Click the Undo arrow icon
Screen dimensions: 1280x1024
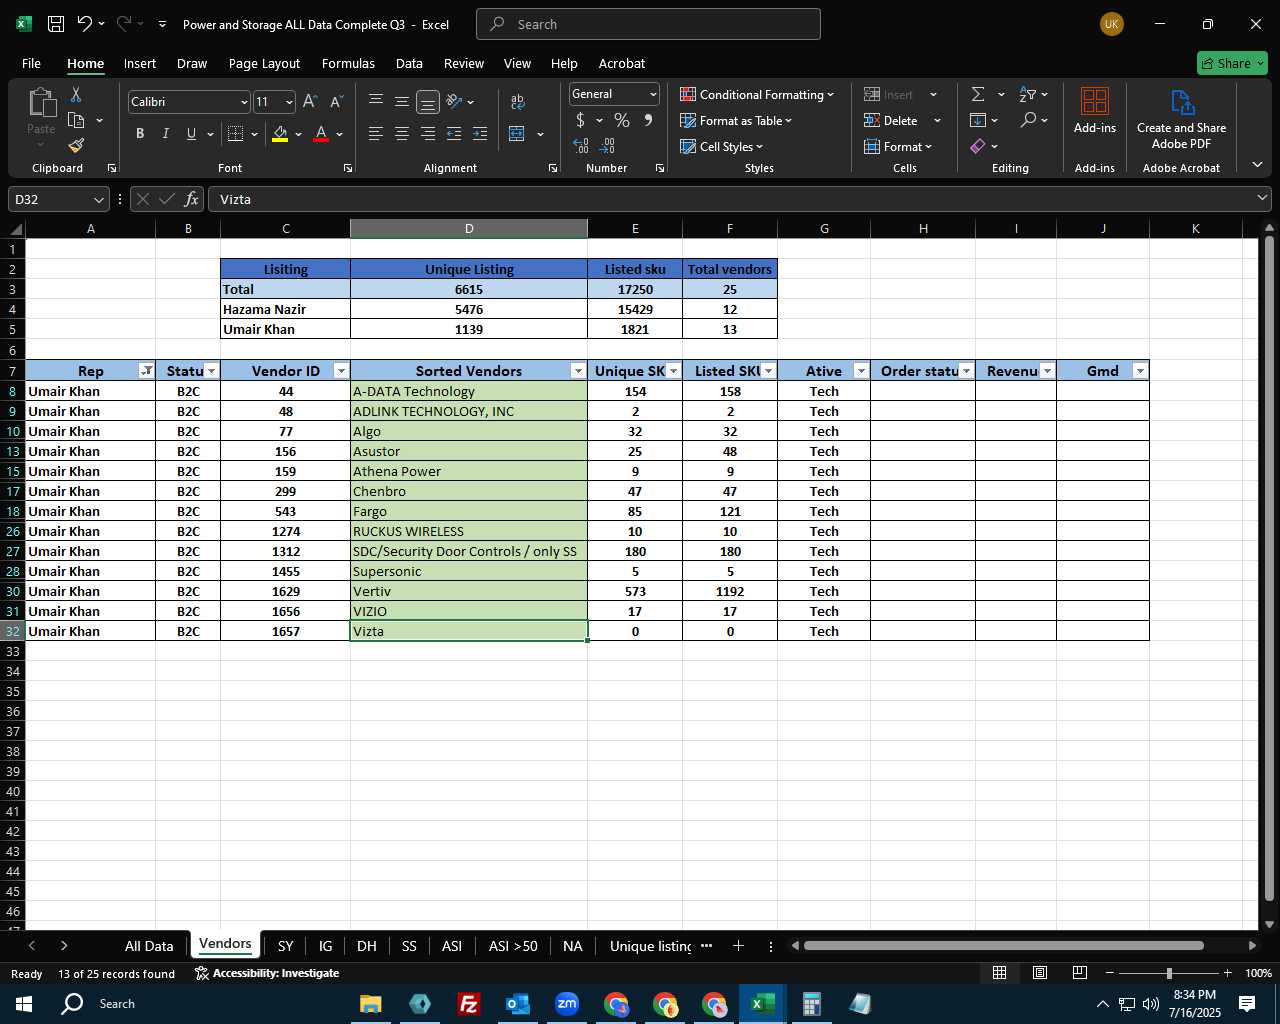[x=84, y=24]
